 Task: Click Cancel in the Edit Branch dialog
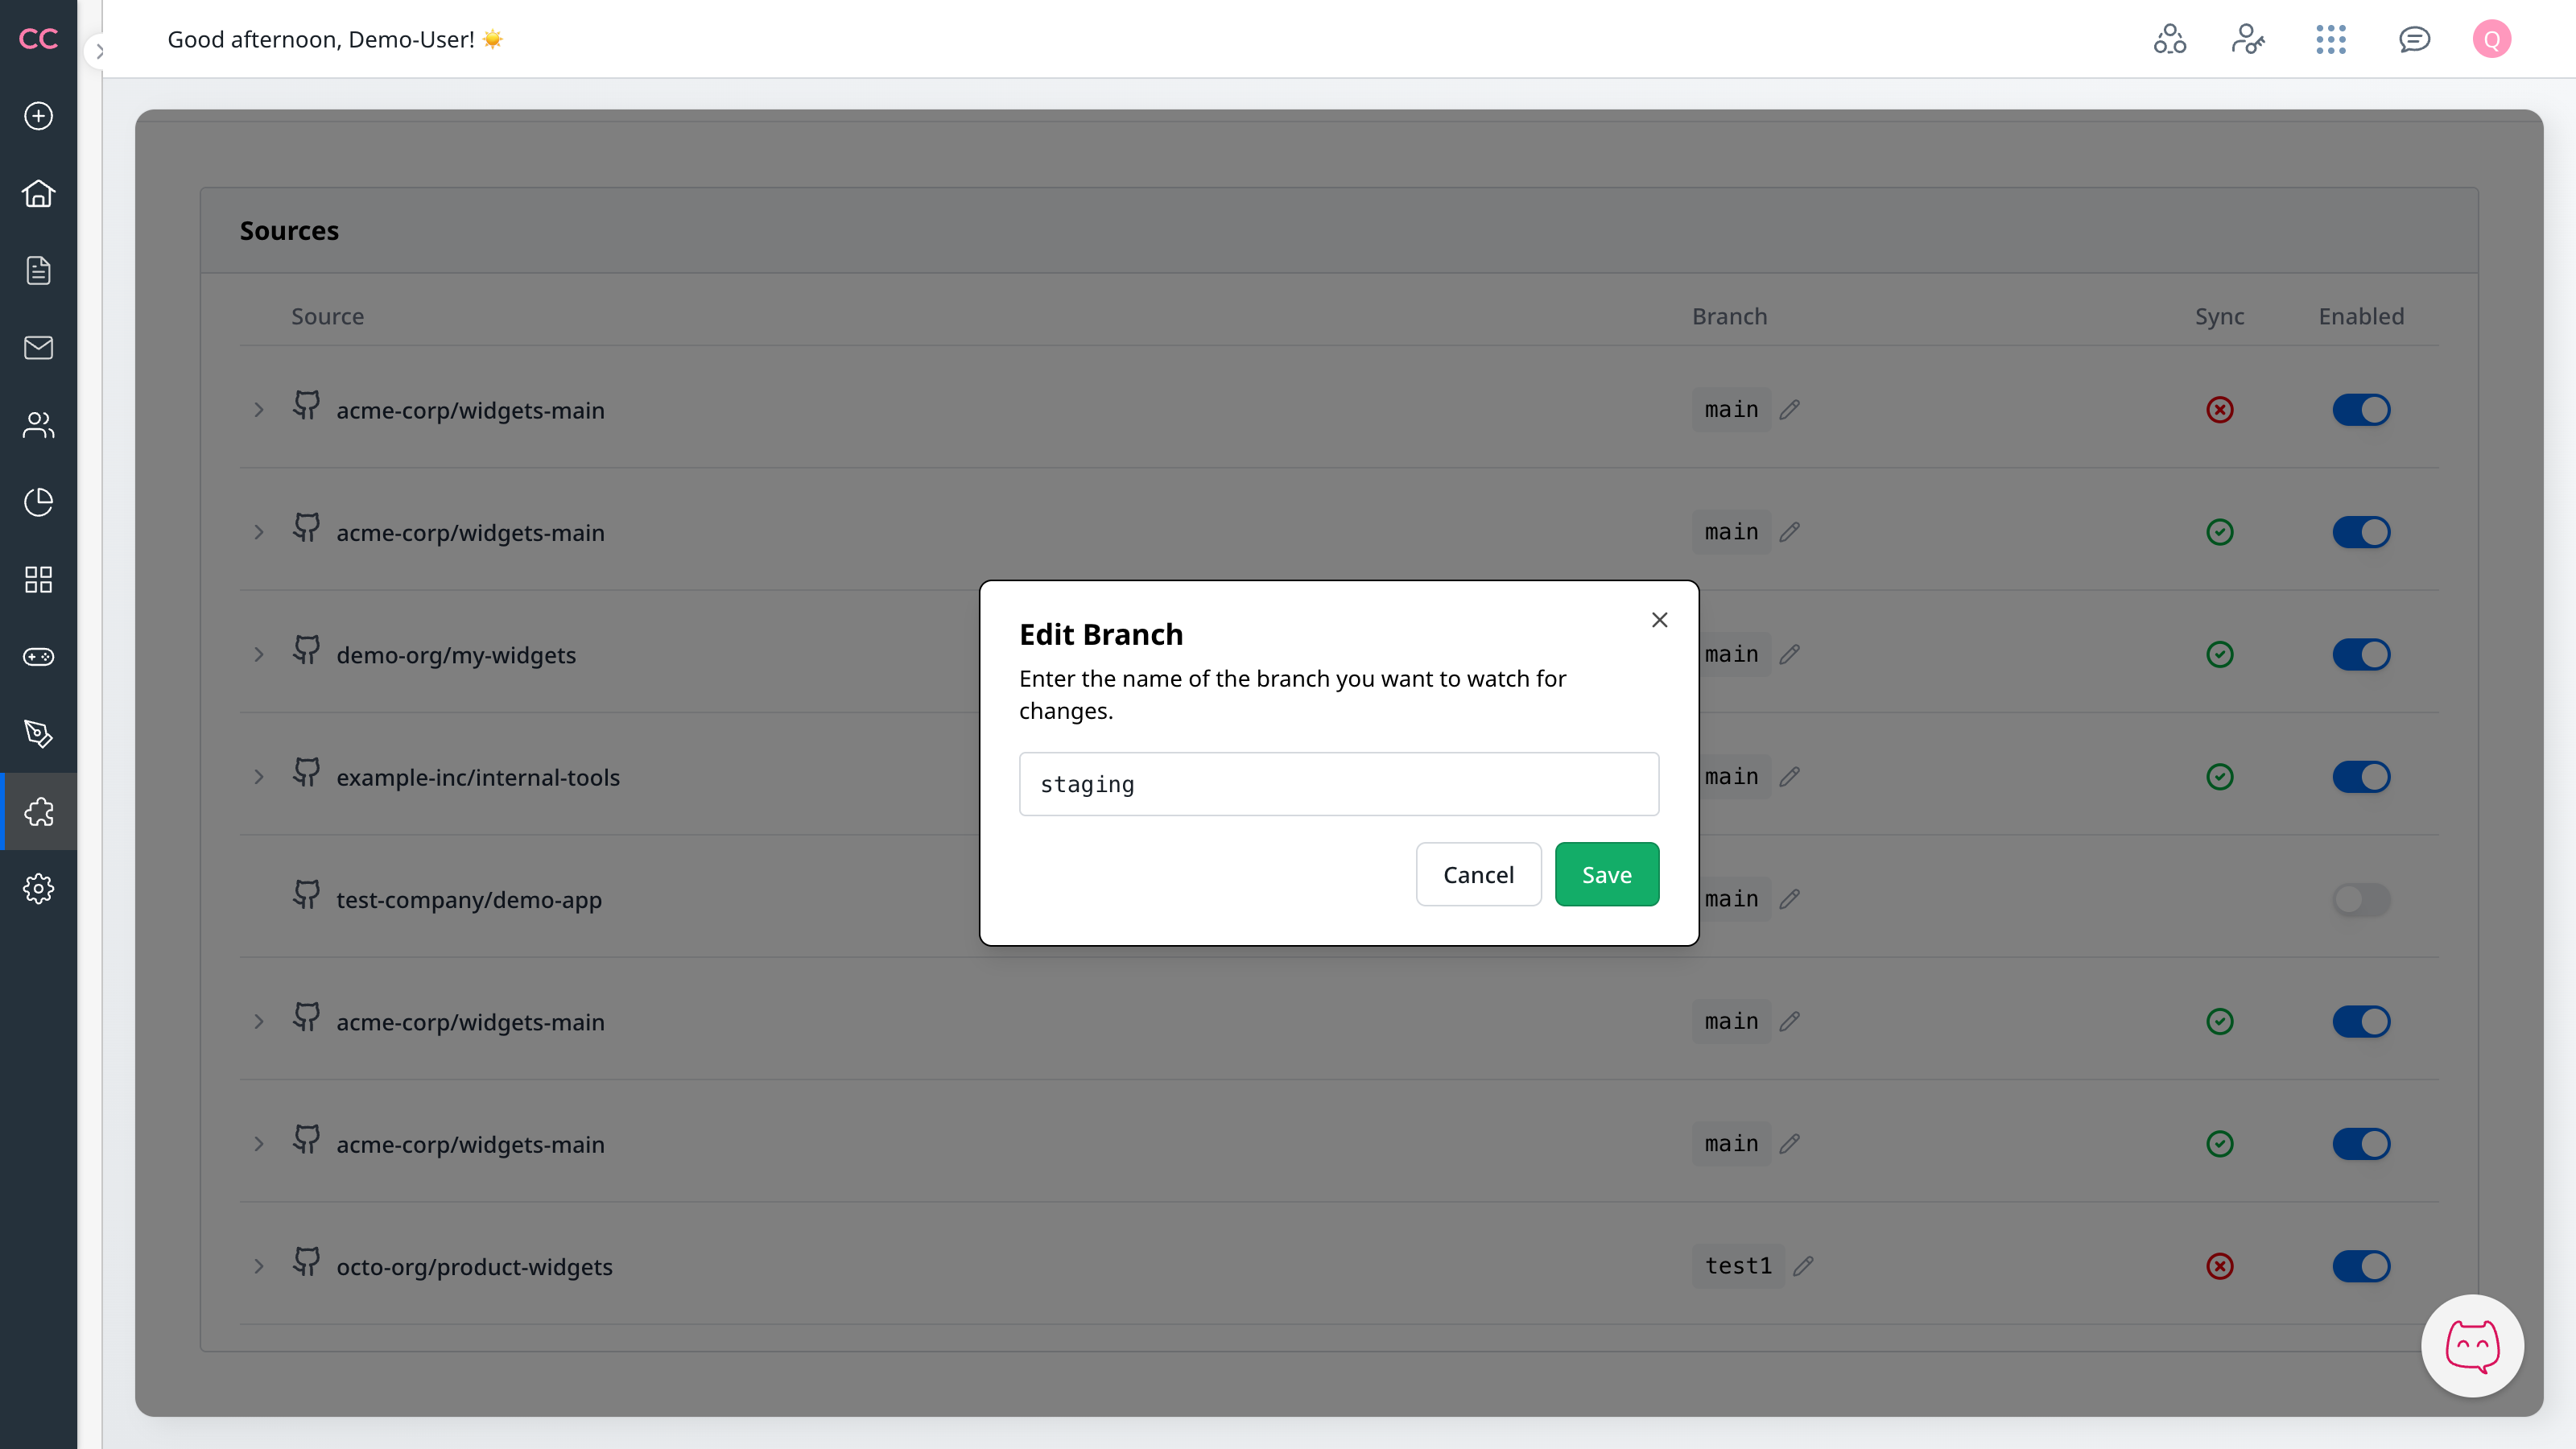pos(1478,875)
